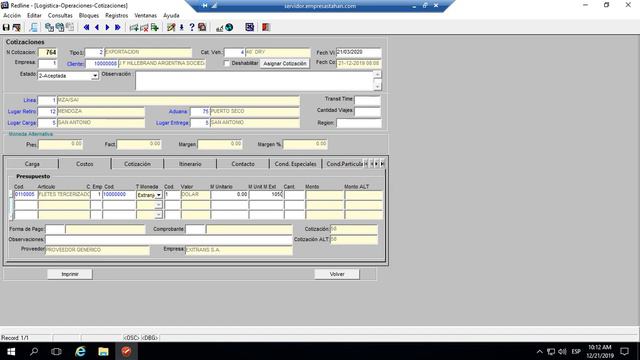
Task: Click the first overlapping-sheets copy icon
Action: point(49,27)
